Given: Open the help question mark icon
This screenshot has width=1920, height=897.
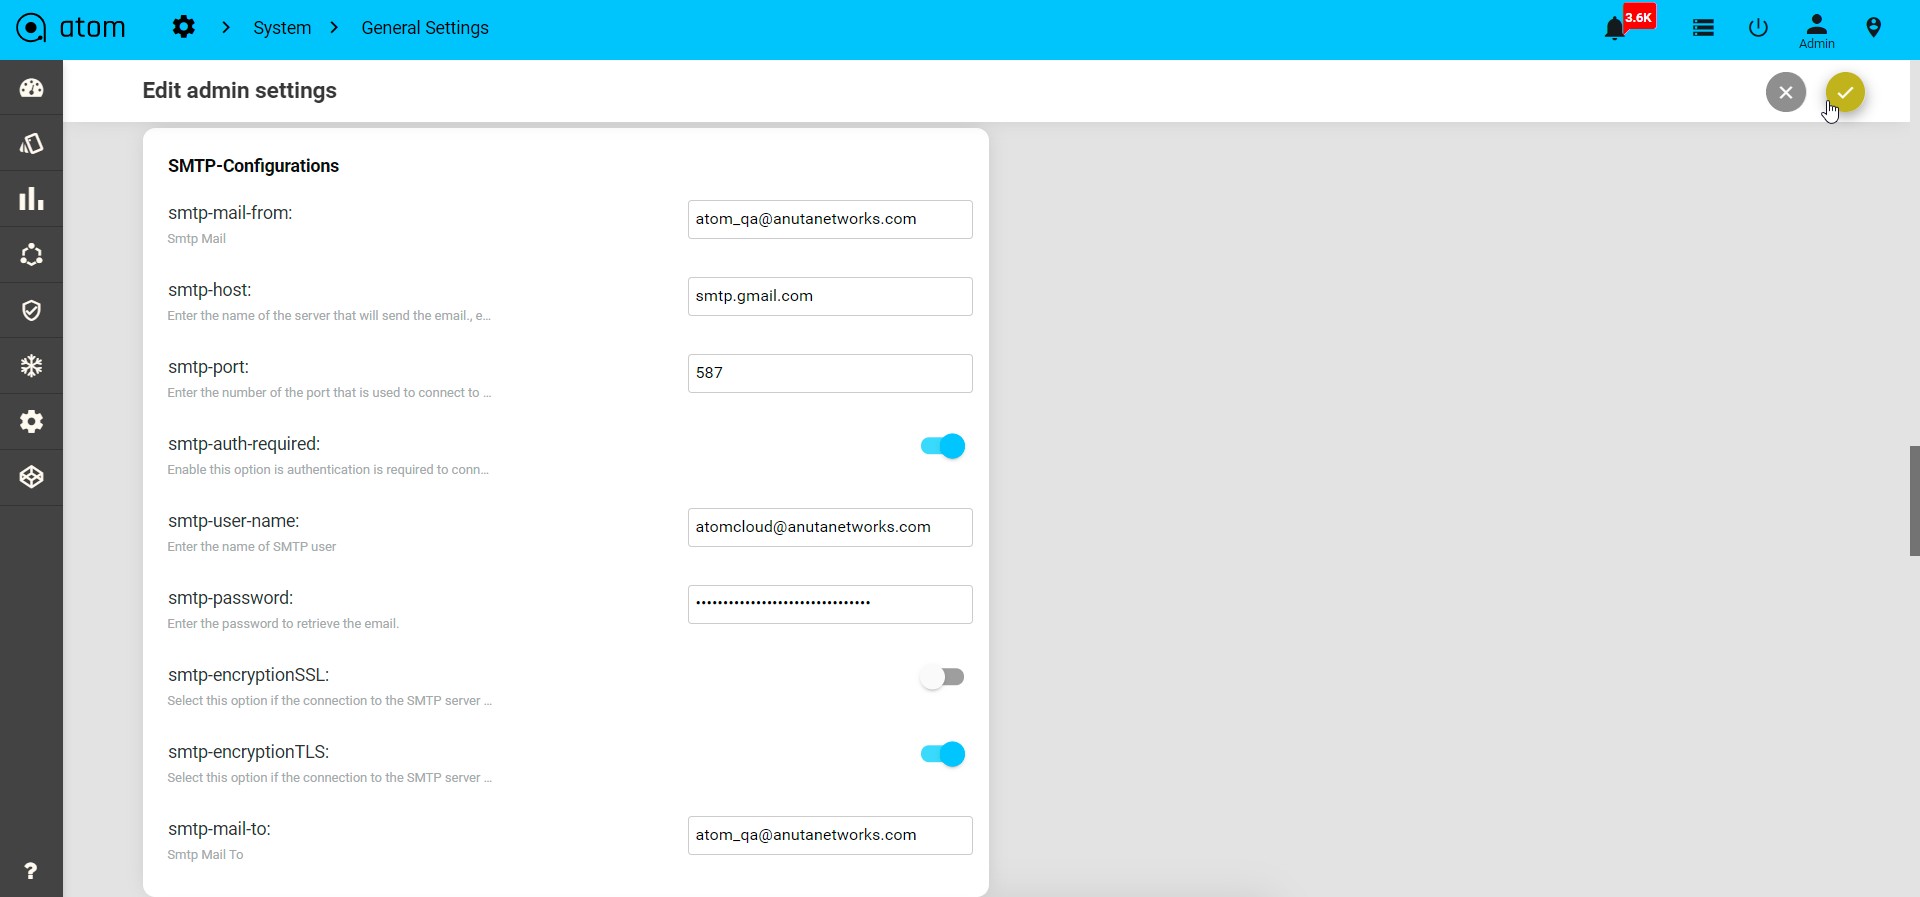Looking at the screenshot, I should click(31, 871).
